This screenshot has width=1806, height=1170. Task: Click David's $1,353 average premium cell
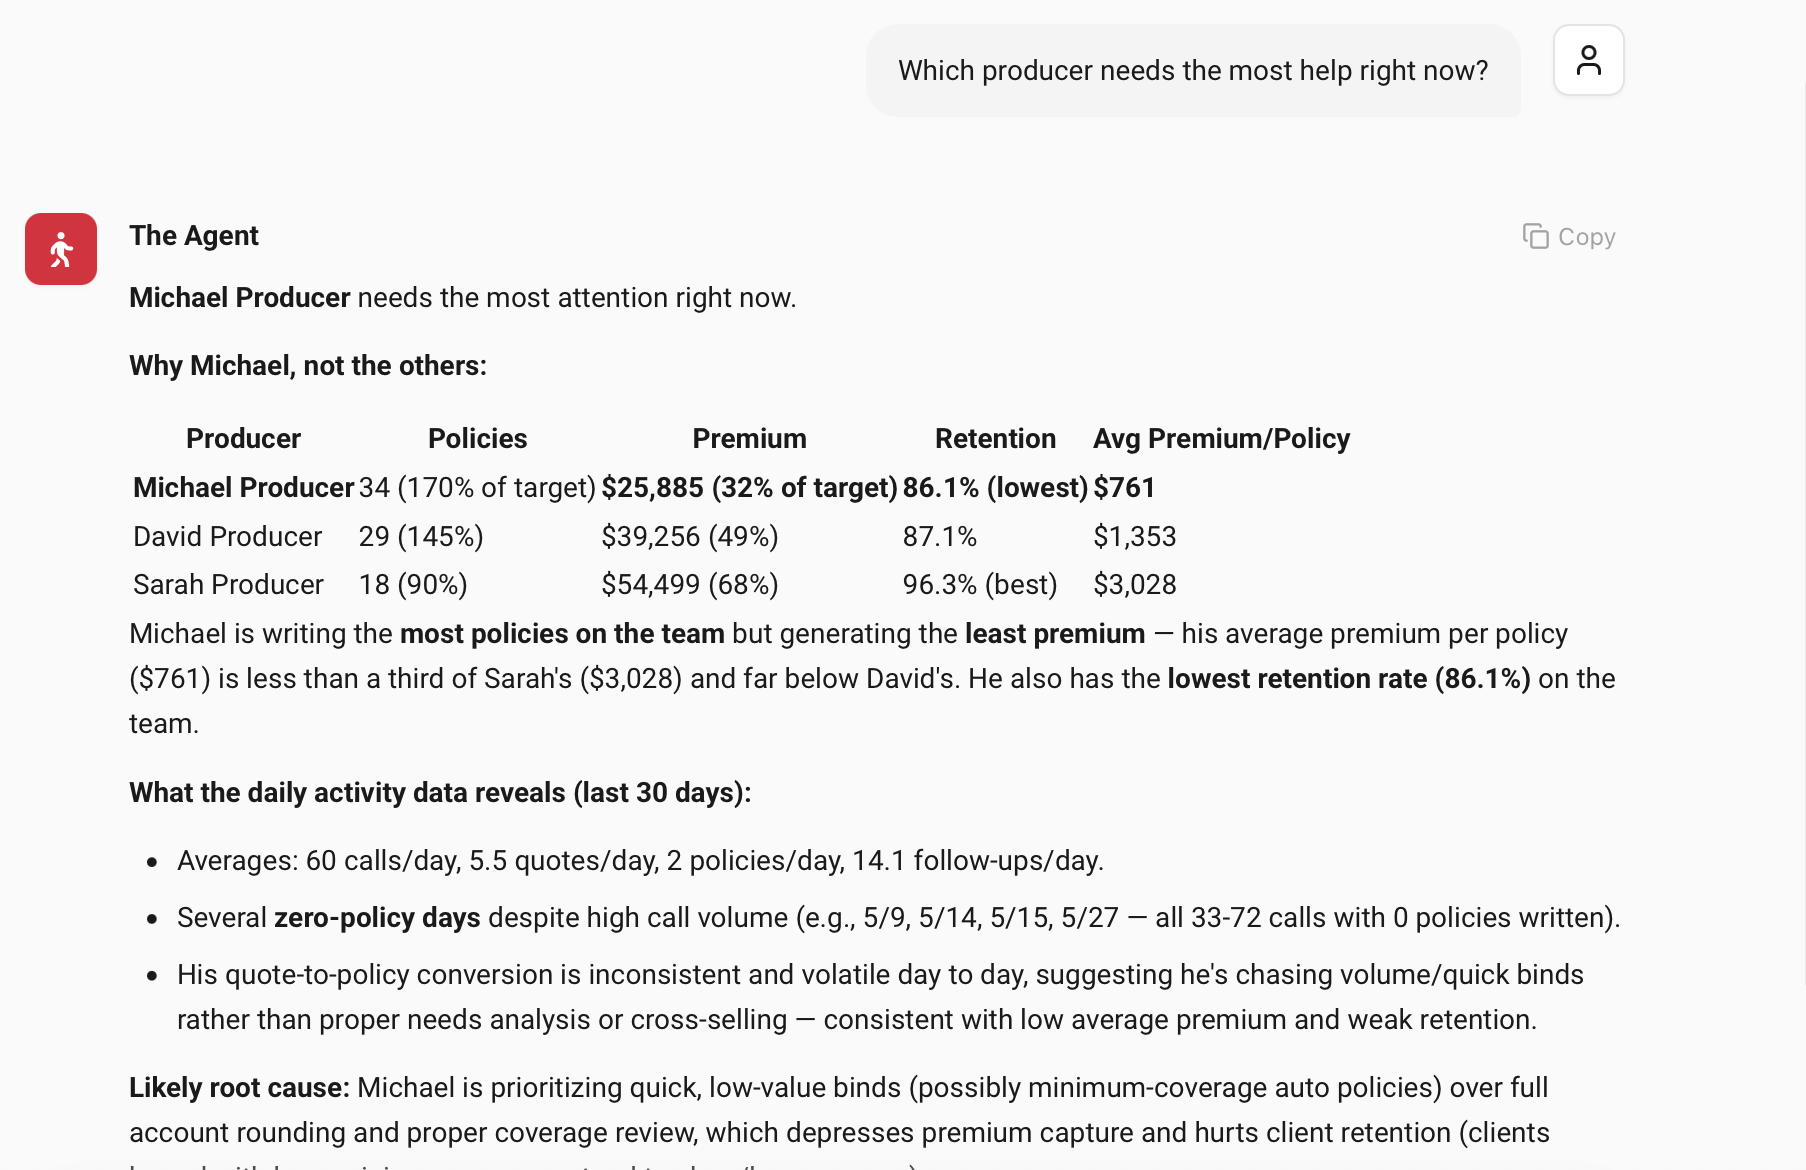coord(1135,537)
